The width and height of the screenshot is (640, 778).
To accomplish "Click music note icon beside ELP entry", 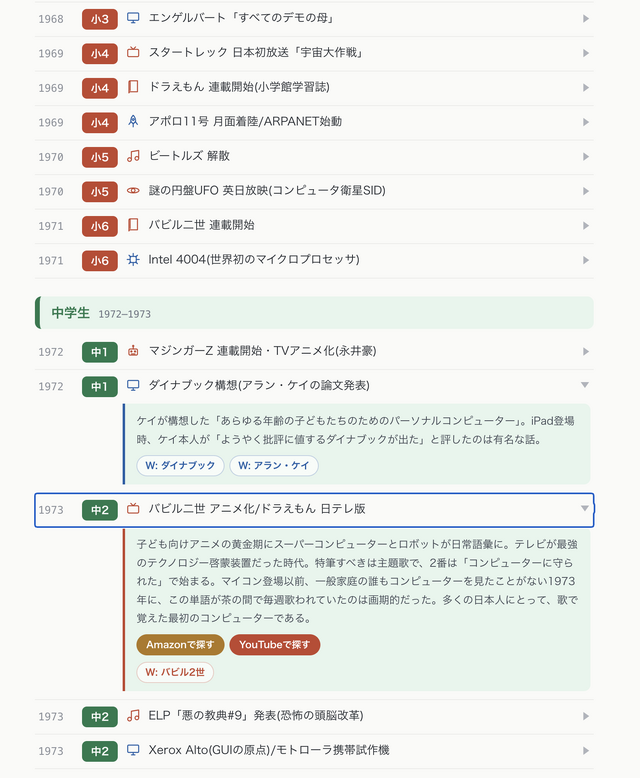I will tap(133, 716).
